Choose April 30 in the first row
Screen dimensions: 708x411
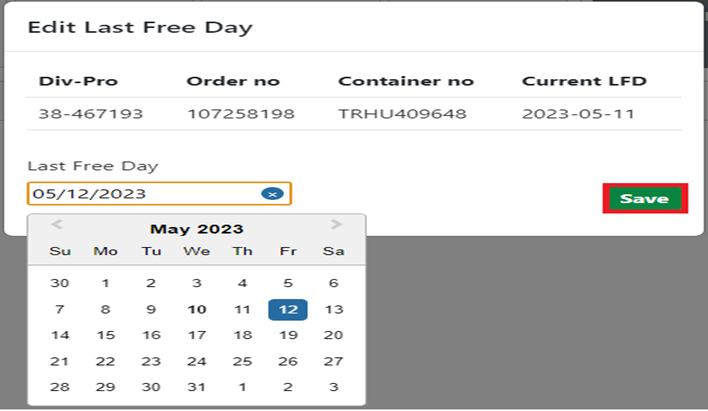tap(60, 283)
